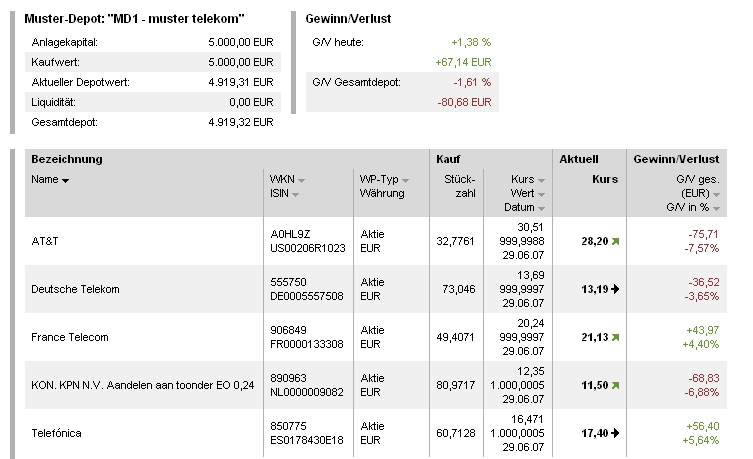Image resolution: width=753 pixels, height=459 pixels.
Task: Sort by G/V in % arrow
Action: tap(717, 208)
